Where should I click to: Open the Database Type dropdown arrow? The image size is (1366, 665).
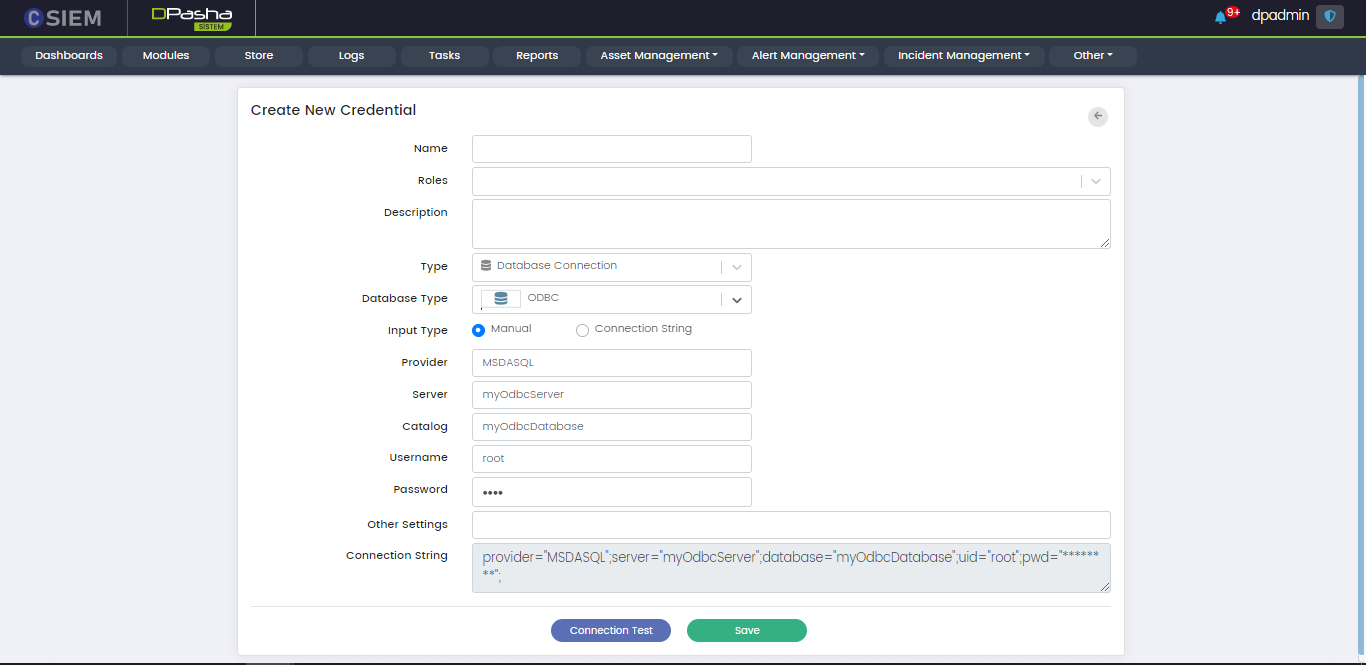(x=736, y=299)
